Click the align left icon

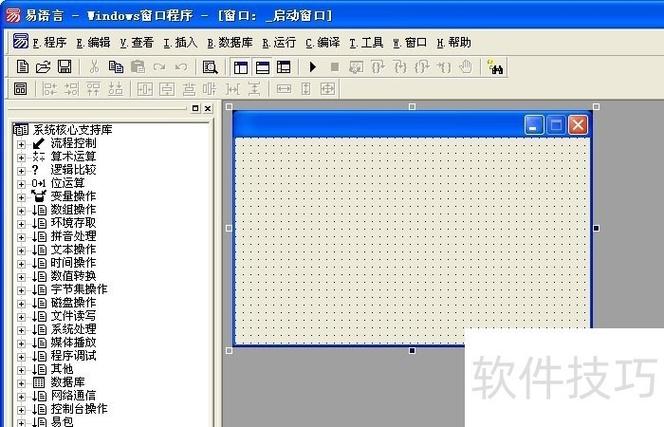coord(50,89)
